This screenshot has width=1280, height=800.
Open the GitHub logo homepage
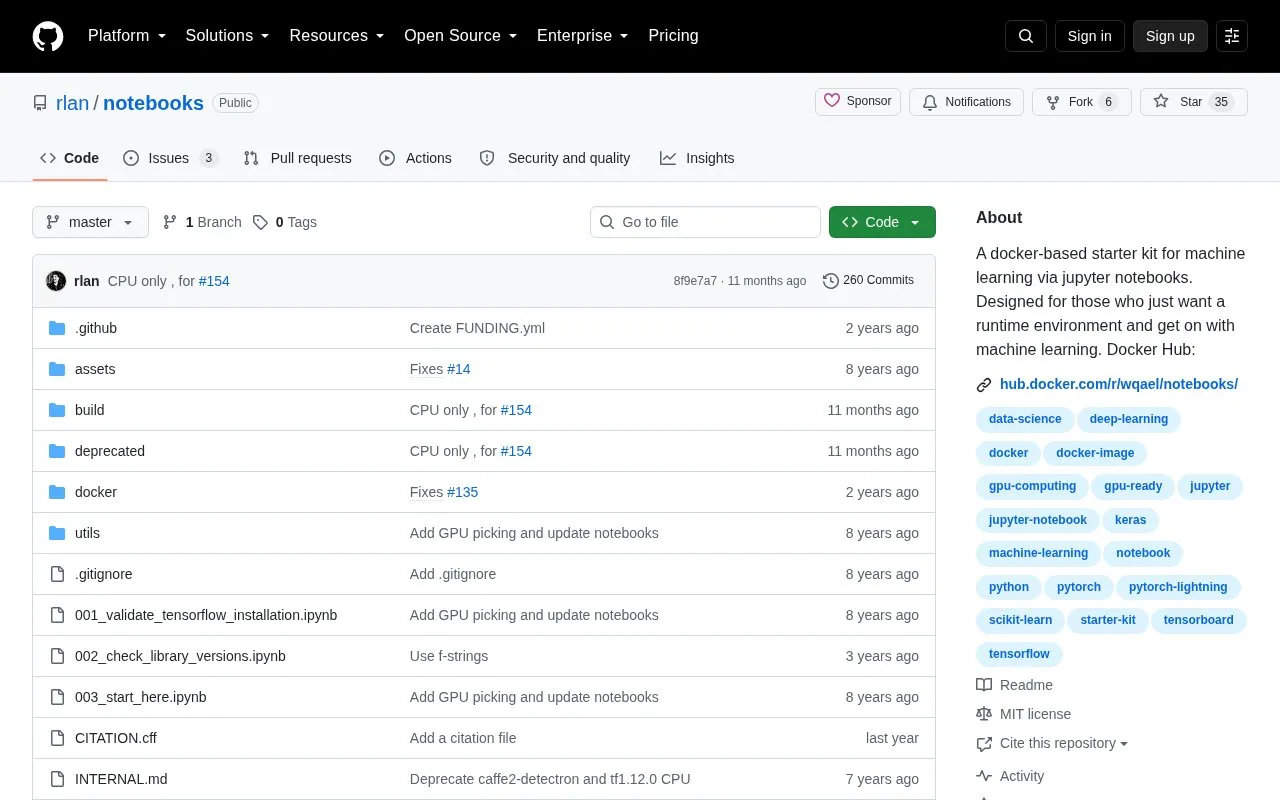48,36
